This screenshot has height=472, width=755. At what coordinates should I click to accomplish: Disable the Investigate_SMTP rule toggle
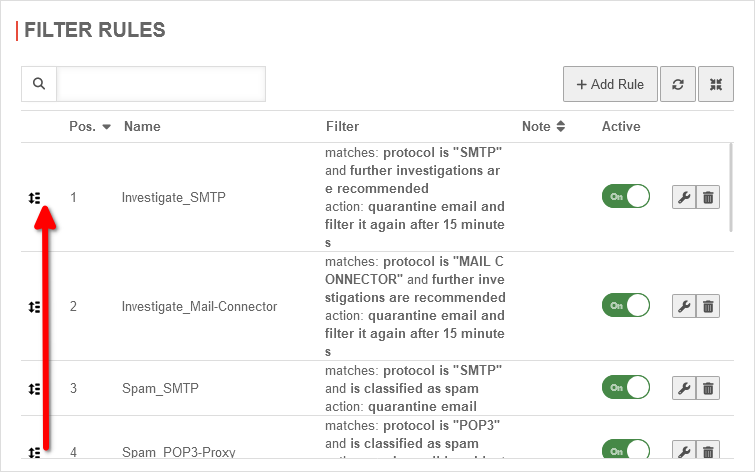[x=625, y=196]
